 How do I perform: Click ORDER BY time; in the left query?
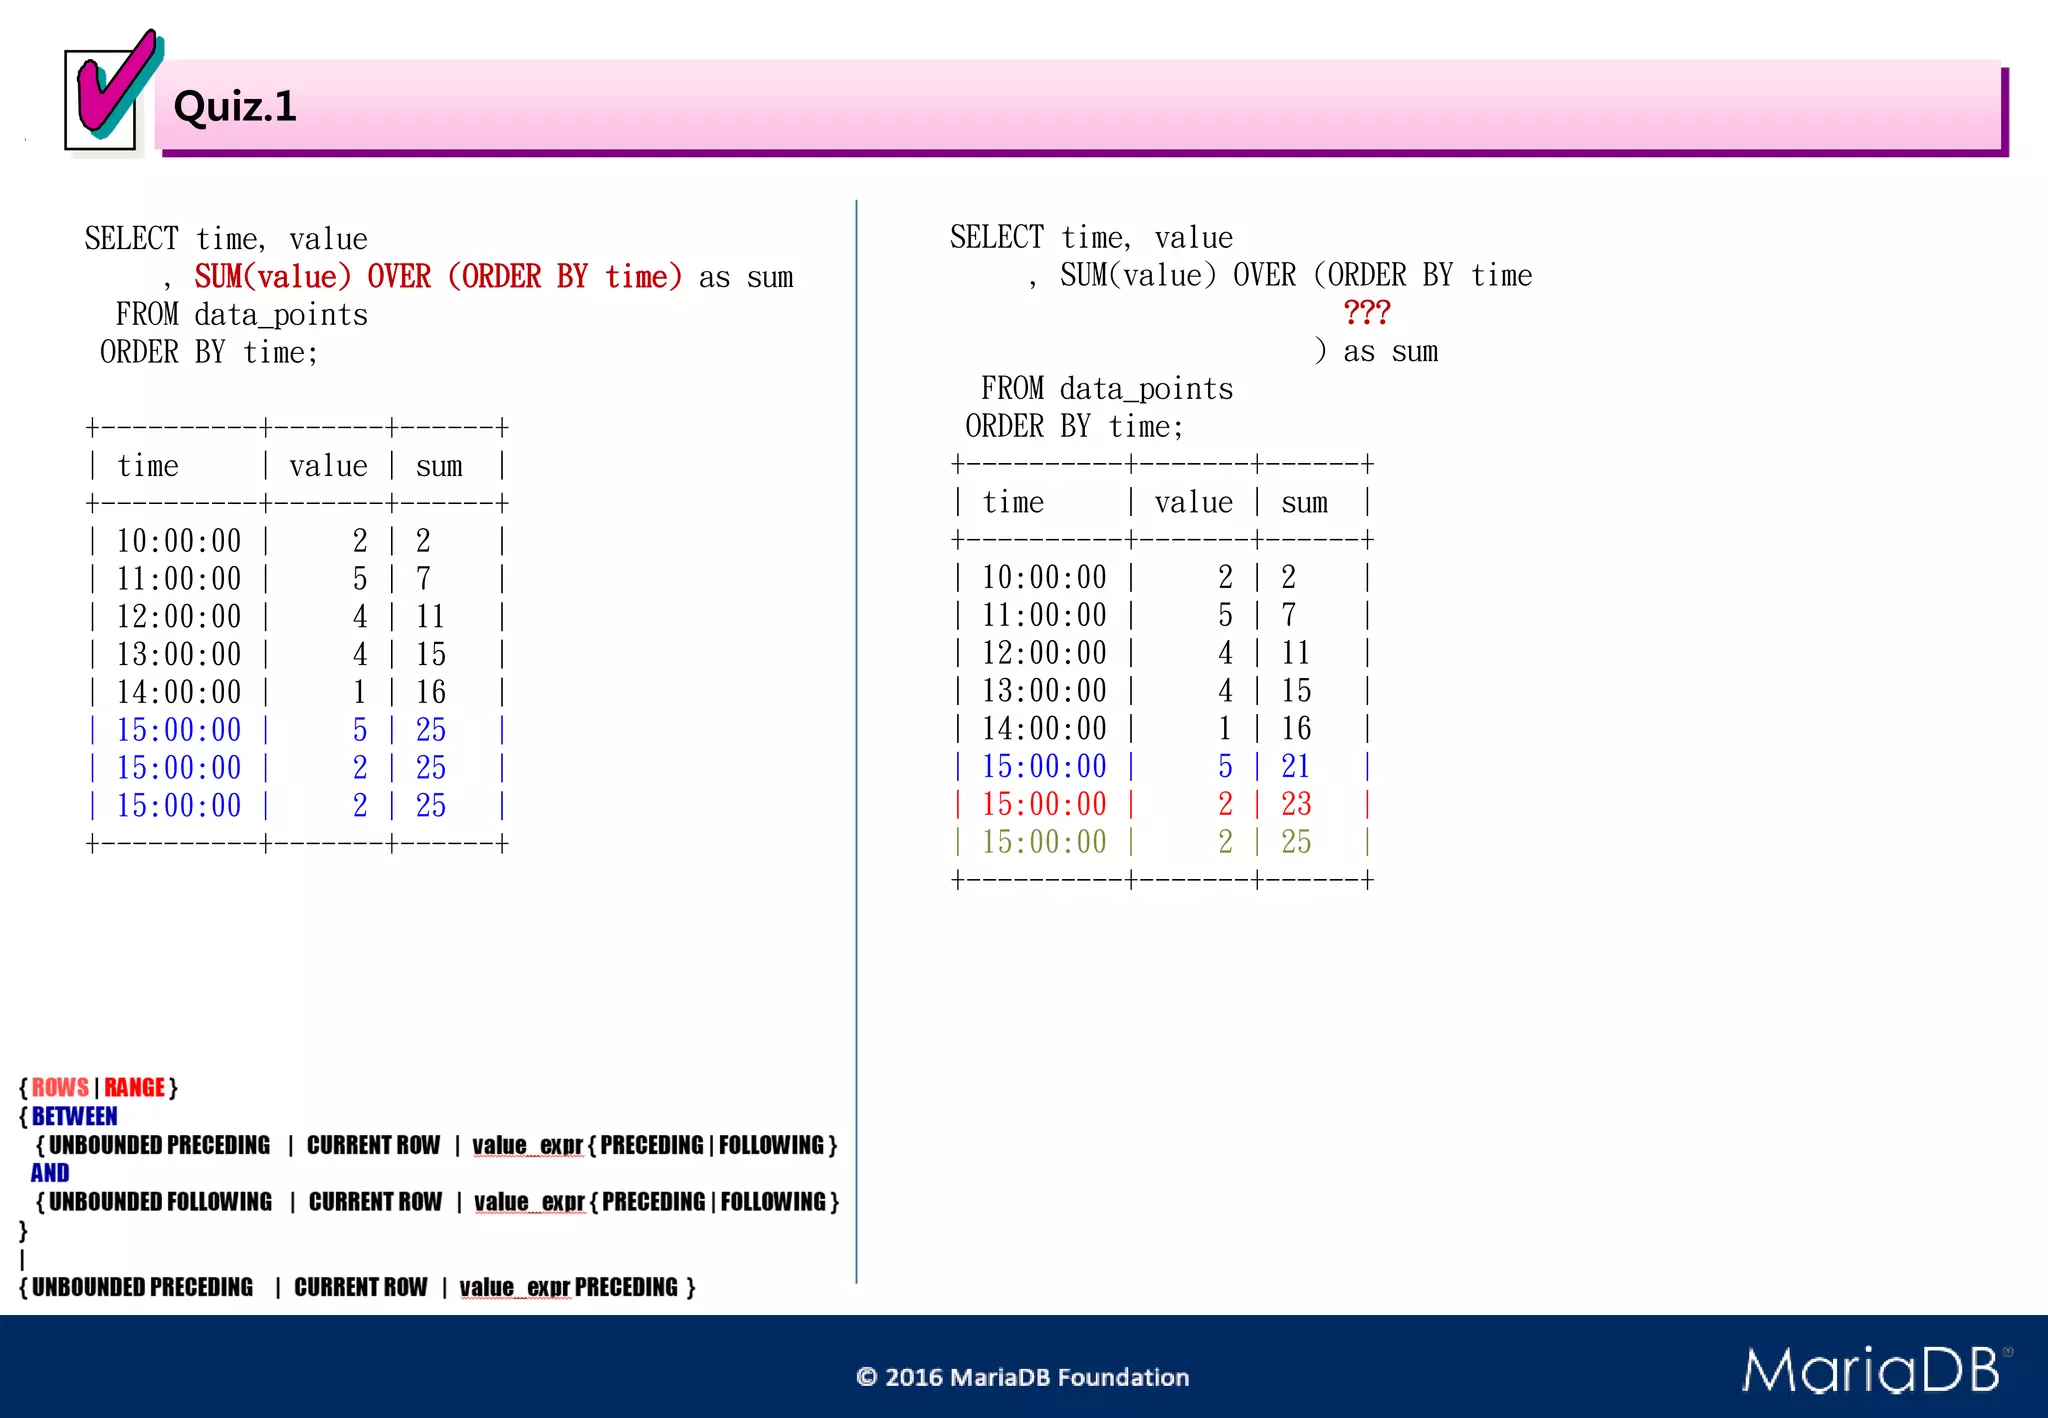pyautogui.click(x=209, y=353)
